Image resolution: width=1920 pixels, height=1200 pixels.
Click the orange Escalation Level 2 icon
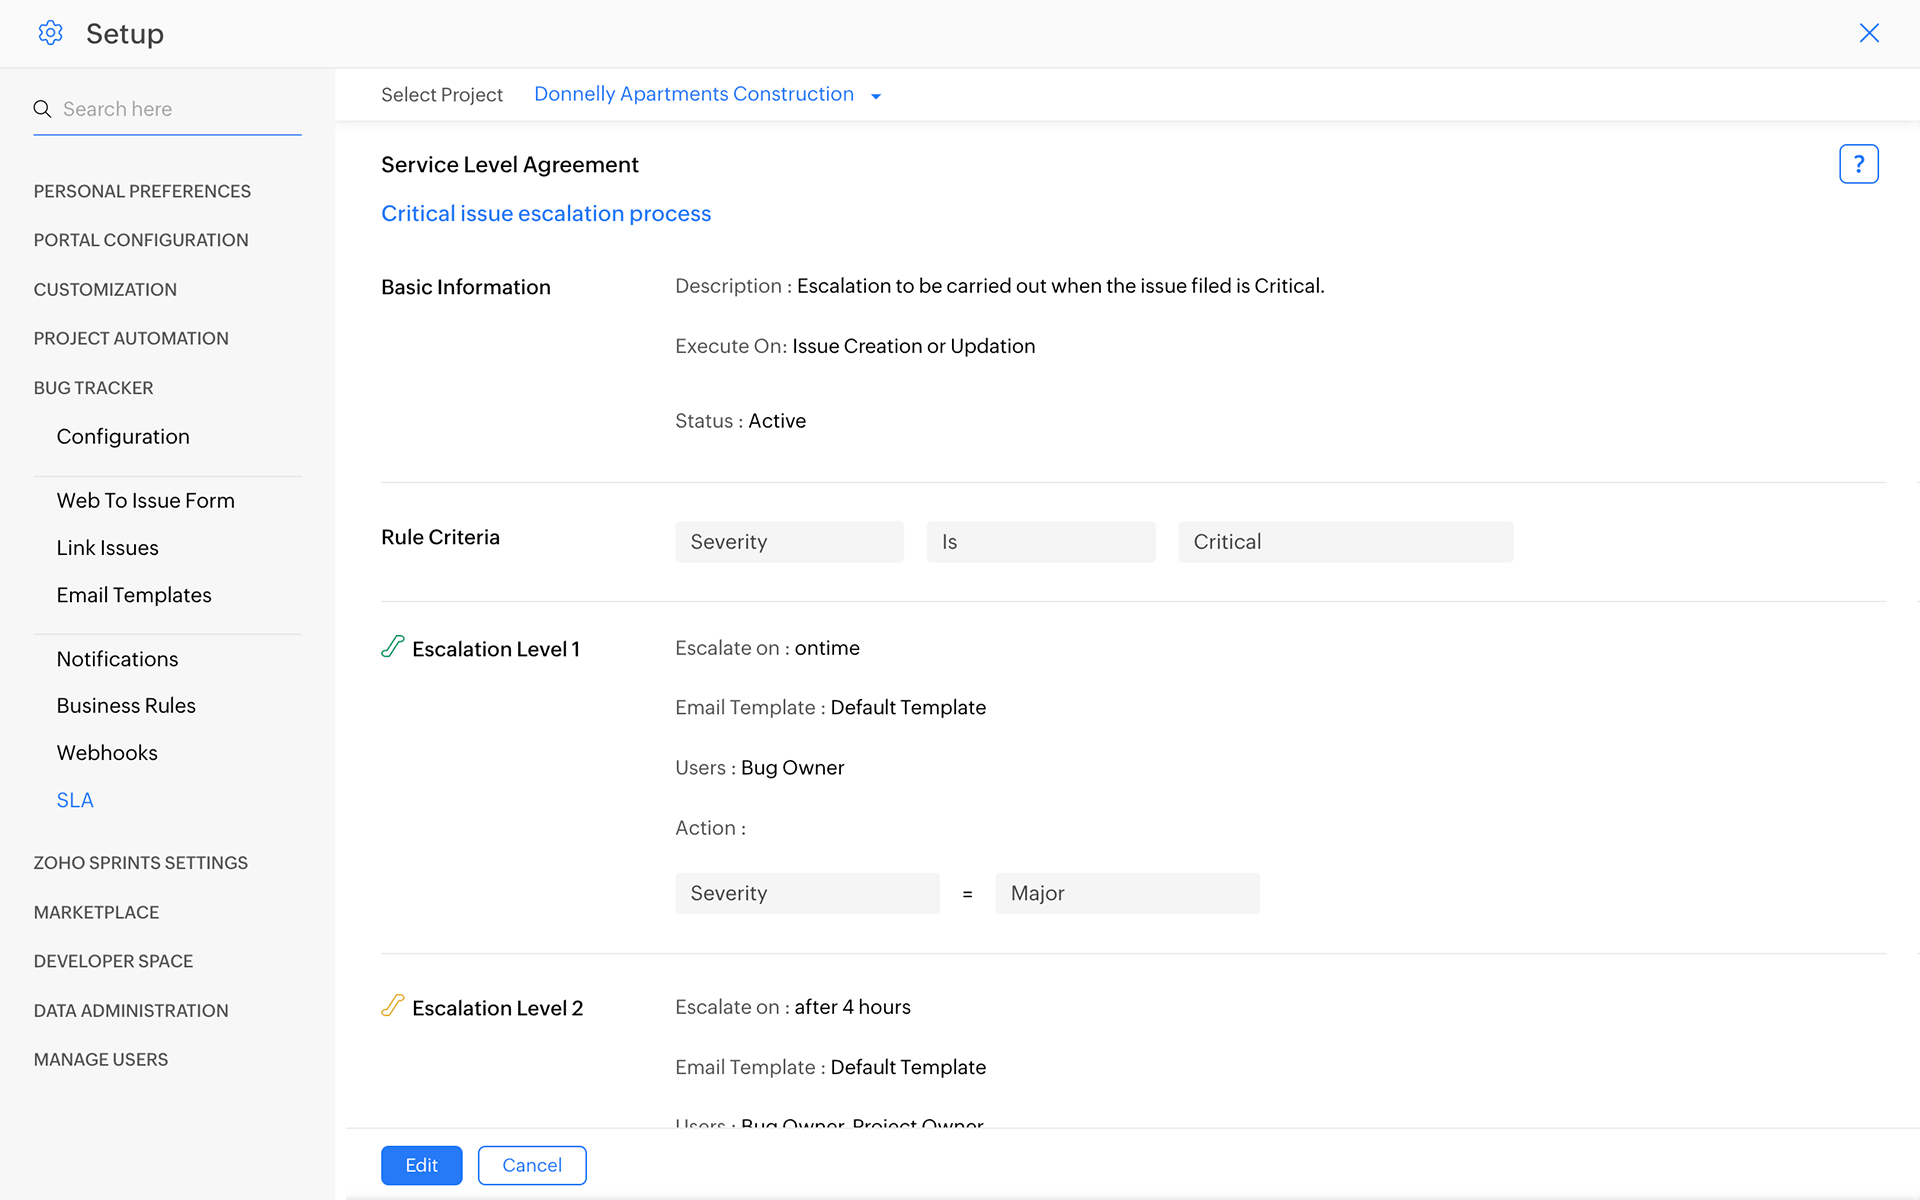pyautogui.click(x=393, y=1006)
